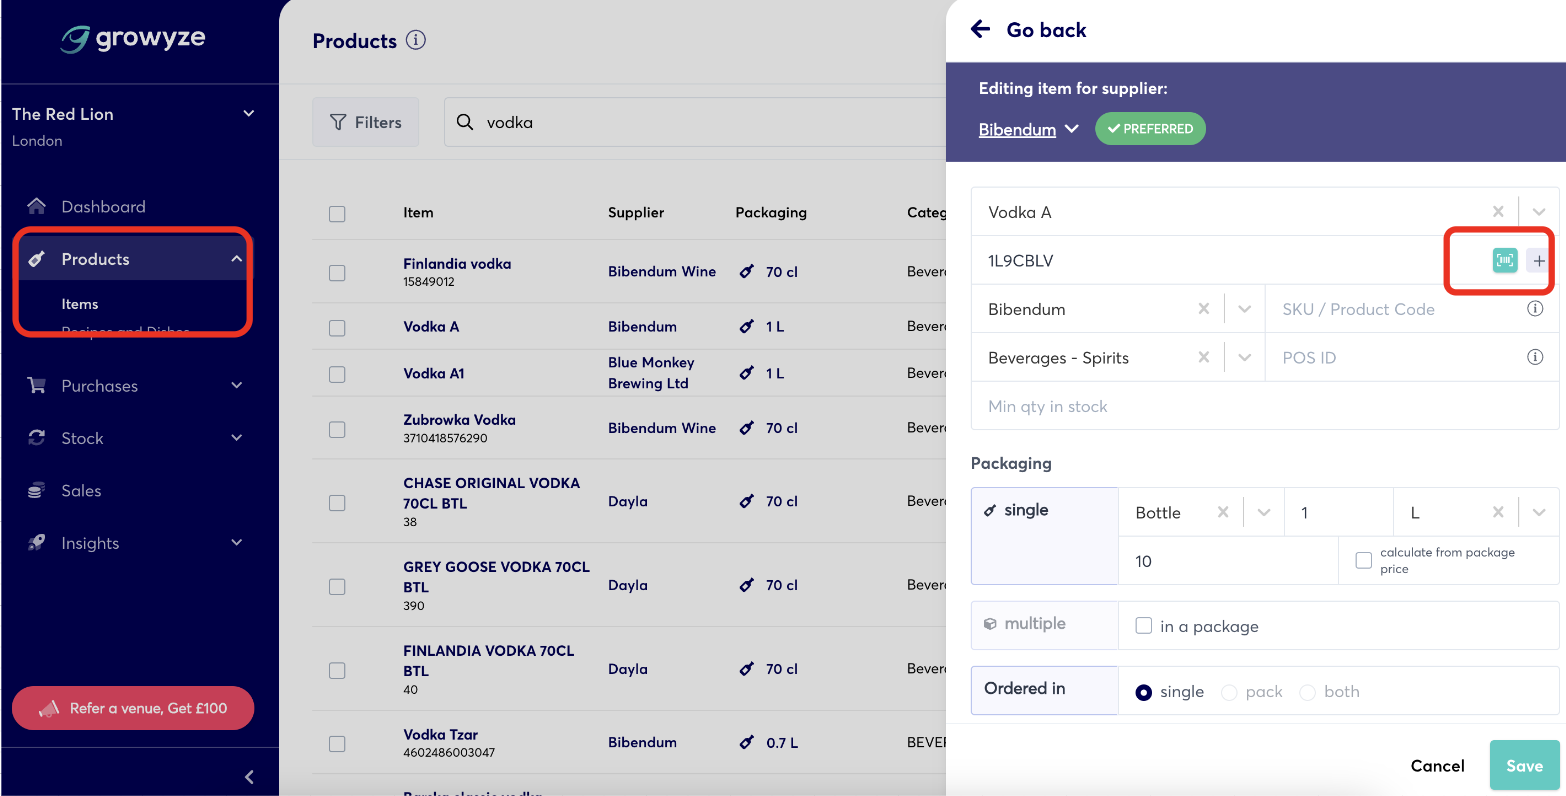1566x796 pixels.
Task: Click the bottle icon in Finlandia vodka row
Action: click(x=746, y=271)
